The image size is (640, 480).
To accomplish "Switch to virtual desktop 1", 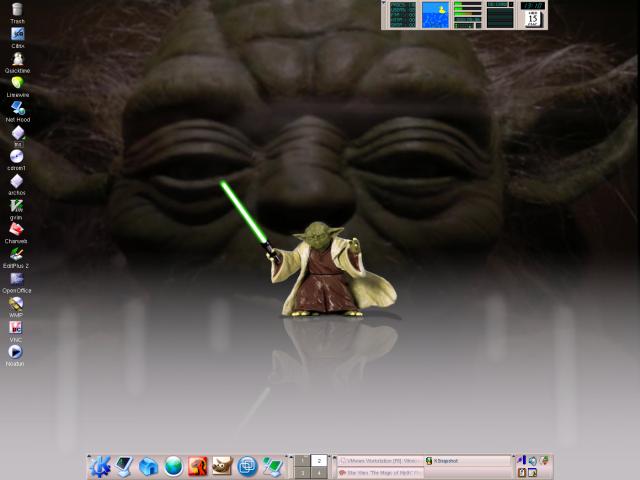I will 302,461.
